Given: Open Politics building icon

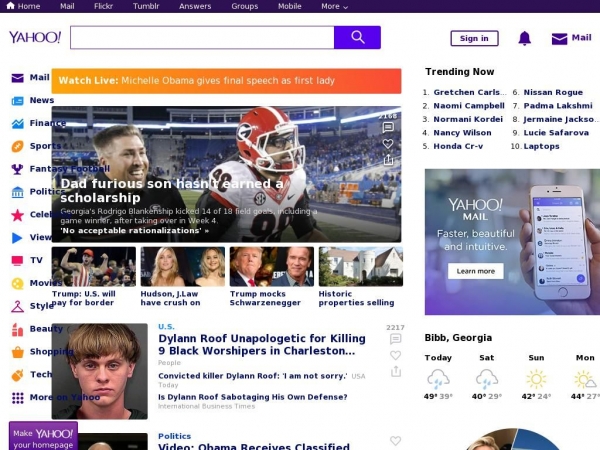Looking at the screenshot, I should click(x=17, y=192).
